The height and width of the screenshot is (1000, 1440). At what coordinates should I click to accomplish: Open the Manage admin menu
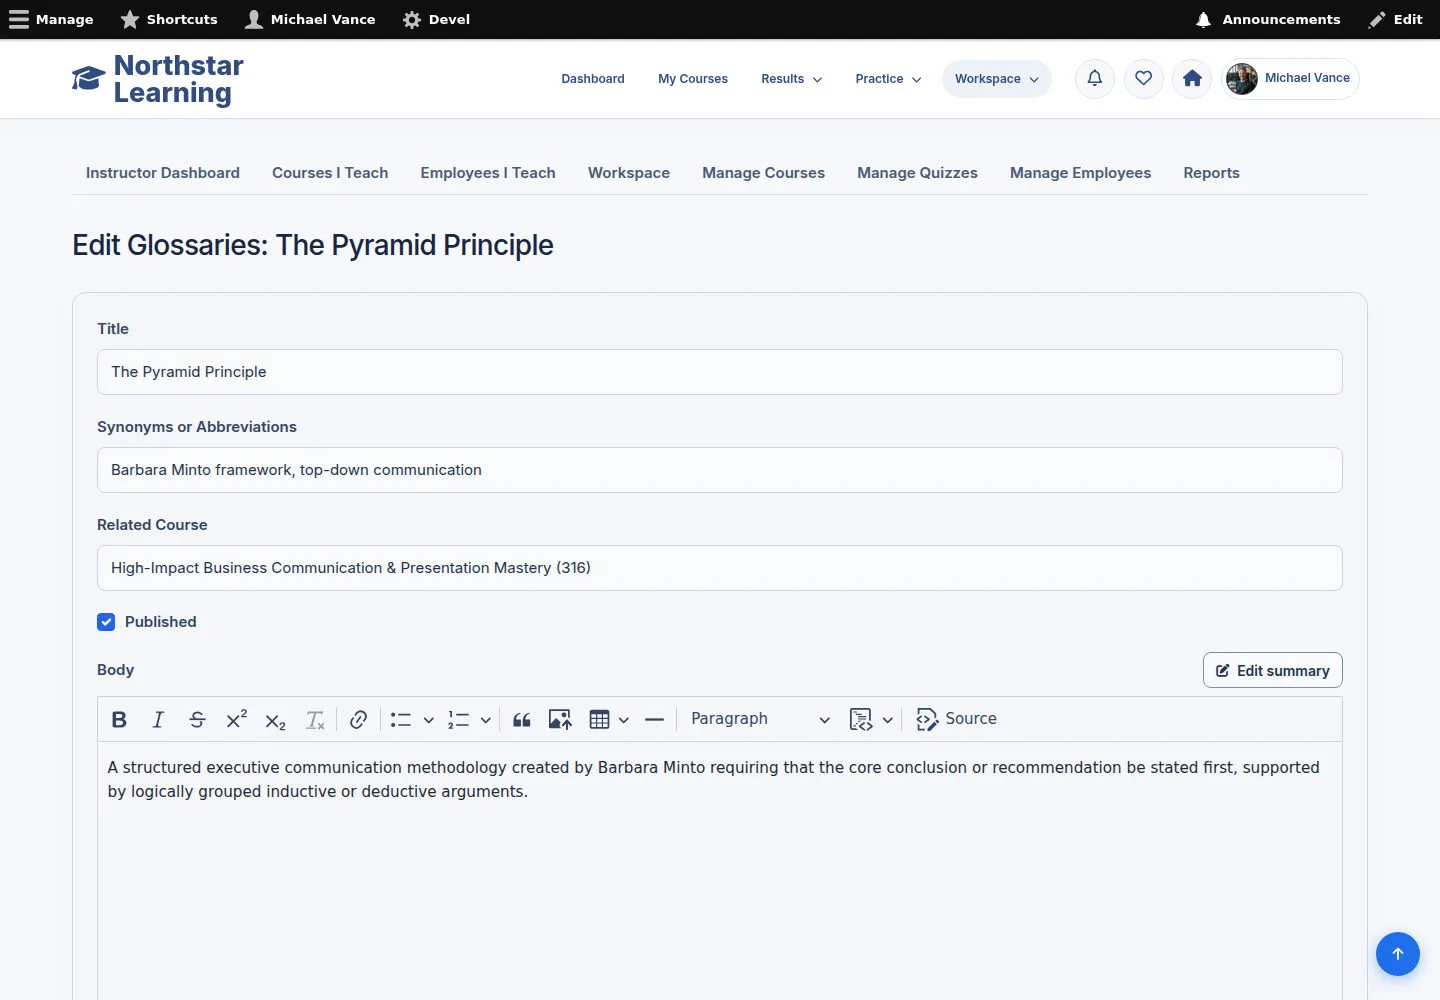[x=51, y=19]
